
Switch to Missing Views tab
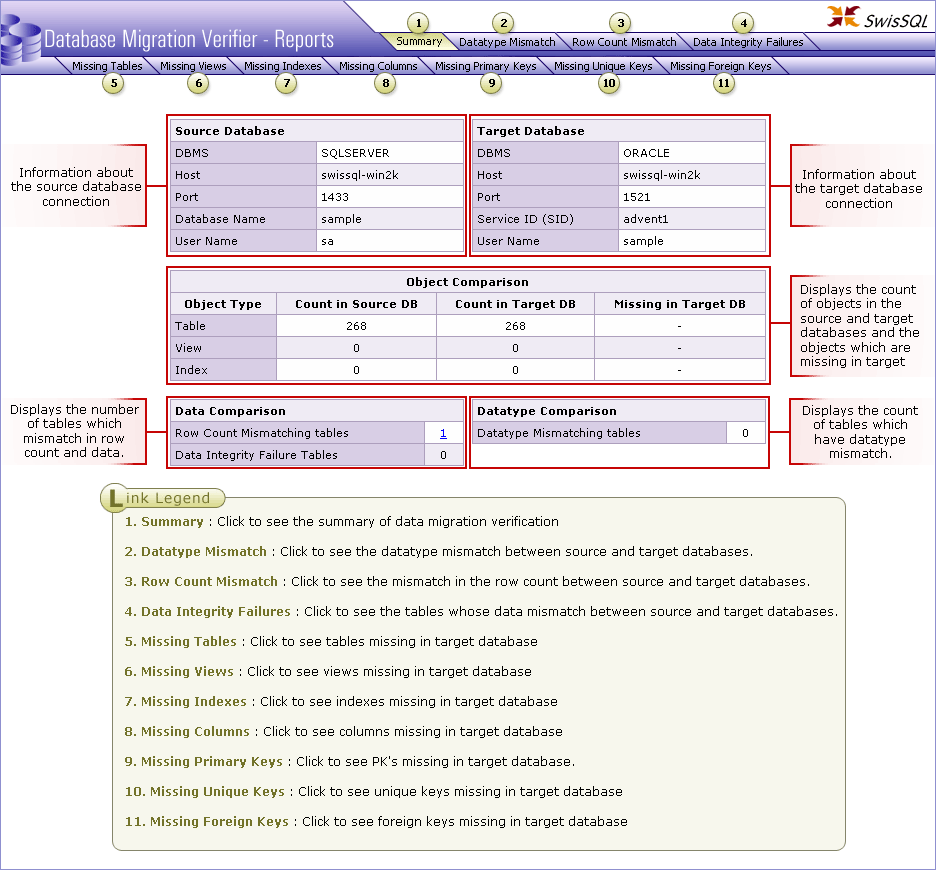[193, 66]
